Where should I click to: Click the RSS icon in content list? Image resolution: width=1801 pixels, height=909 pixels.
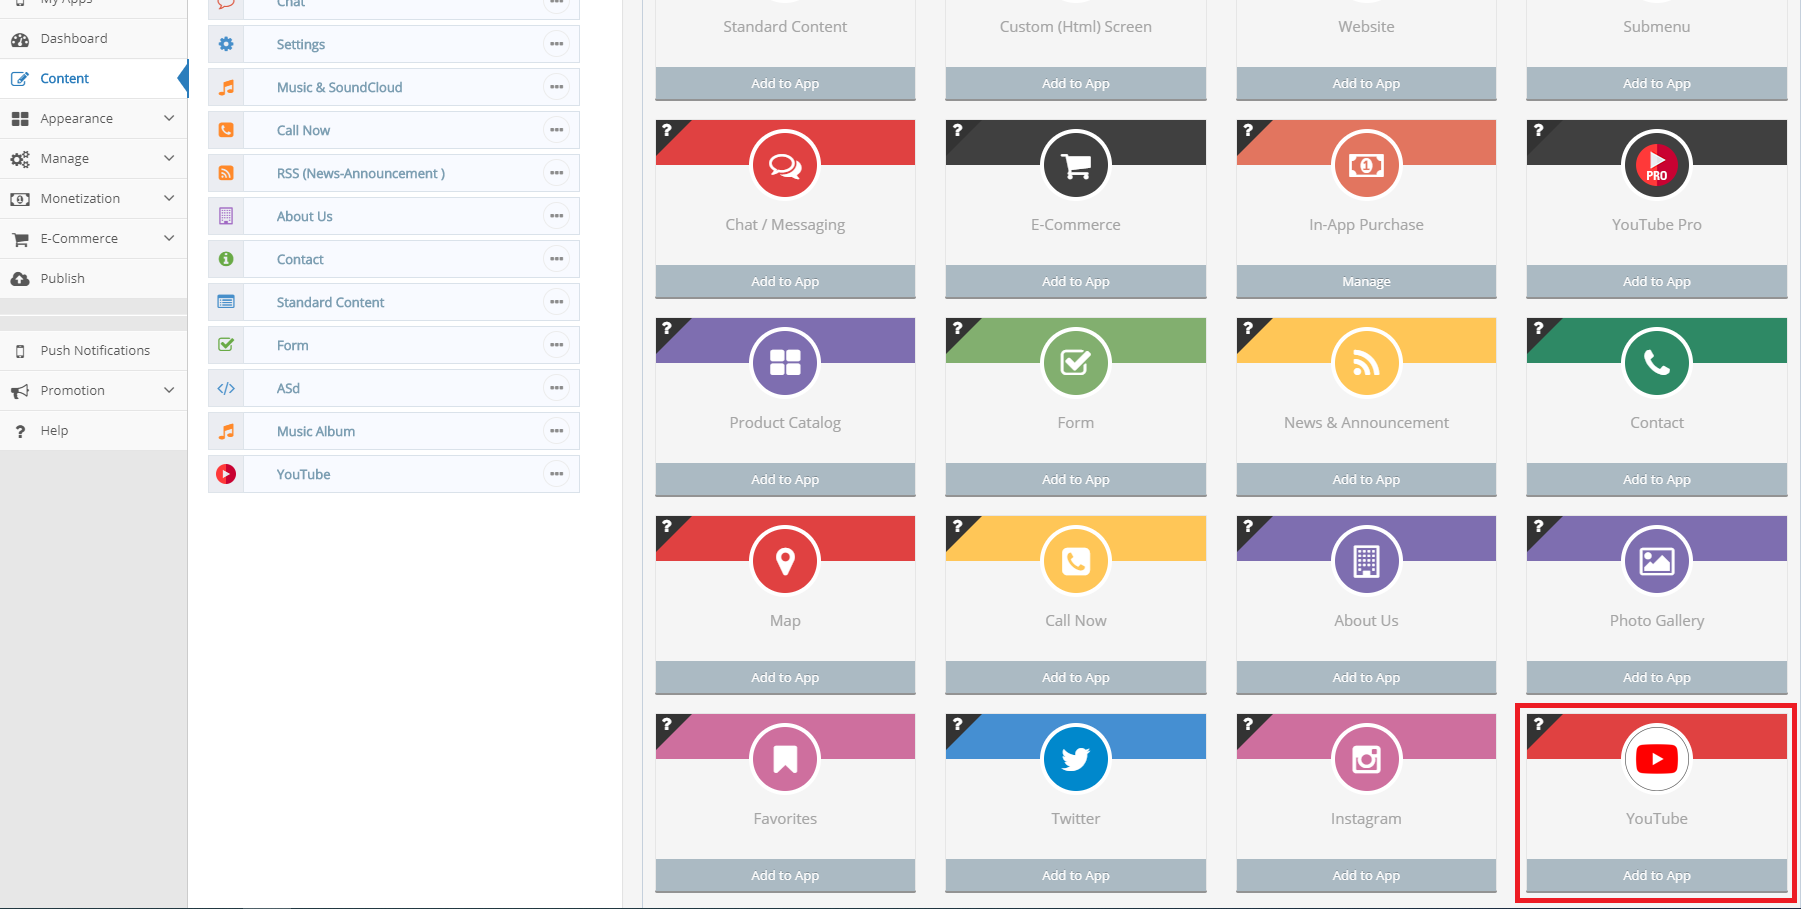pyautogui.click(x=226, y=173)
